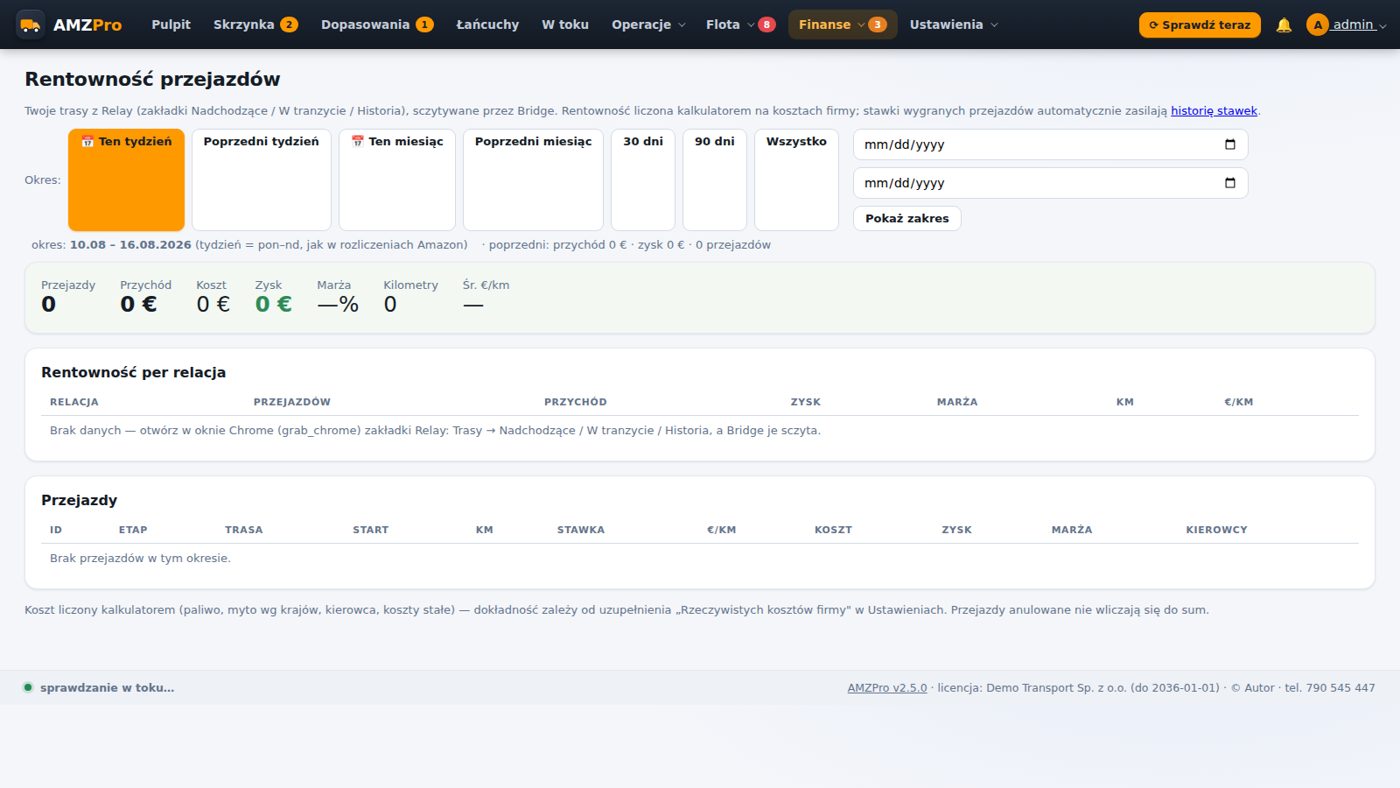Go to Pulpit in navigation
The width and height of the screenshot is (1400, 788).
click(x=171, y=25)
